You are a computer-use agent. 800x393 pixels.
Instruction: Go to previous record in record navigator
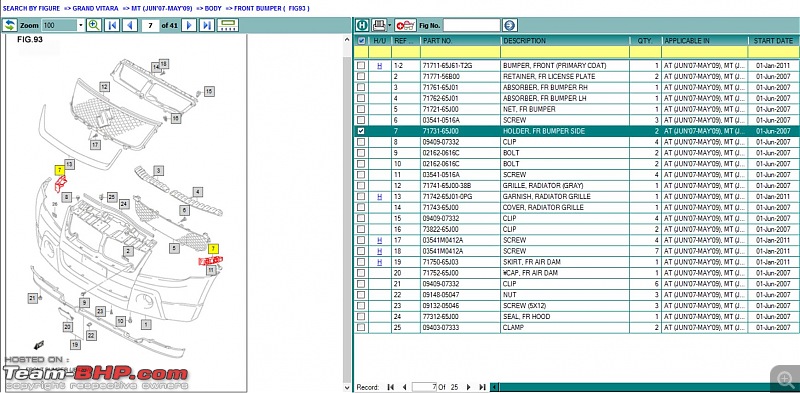[404, 387]
